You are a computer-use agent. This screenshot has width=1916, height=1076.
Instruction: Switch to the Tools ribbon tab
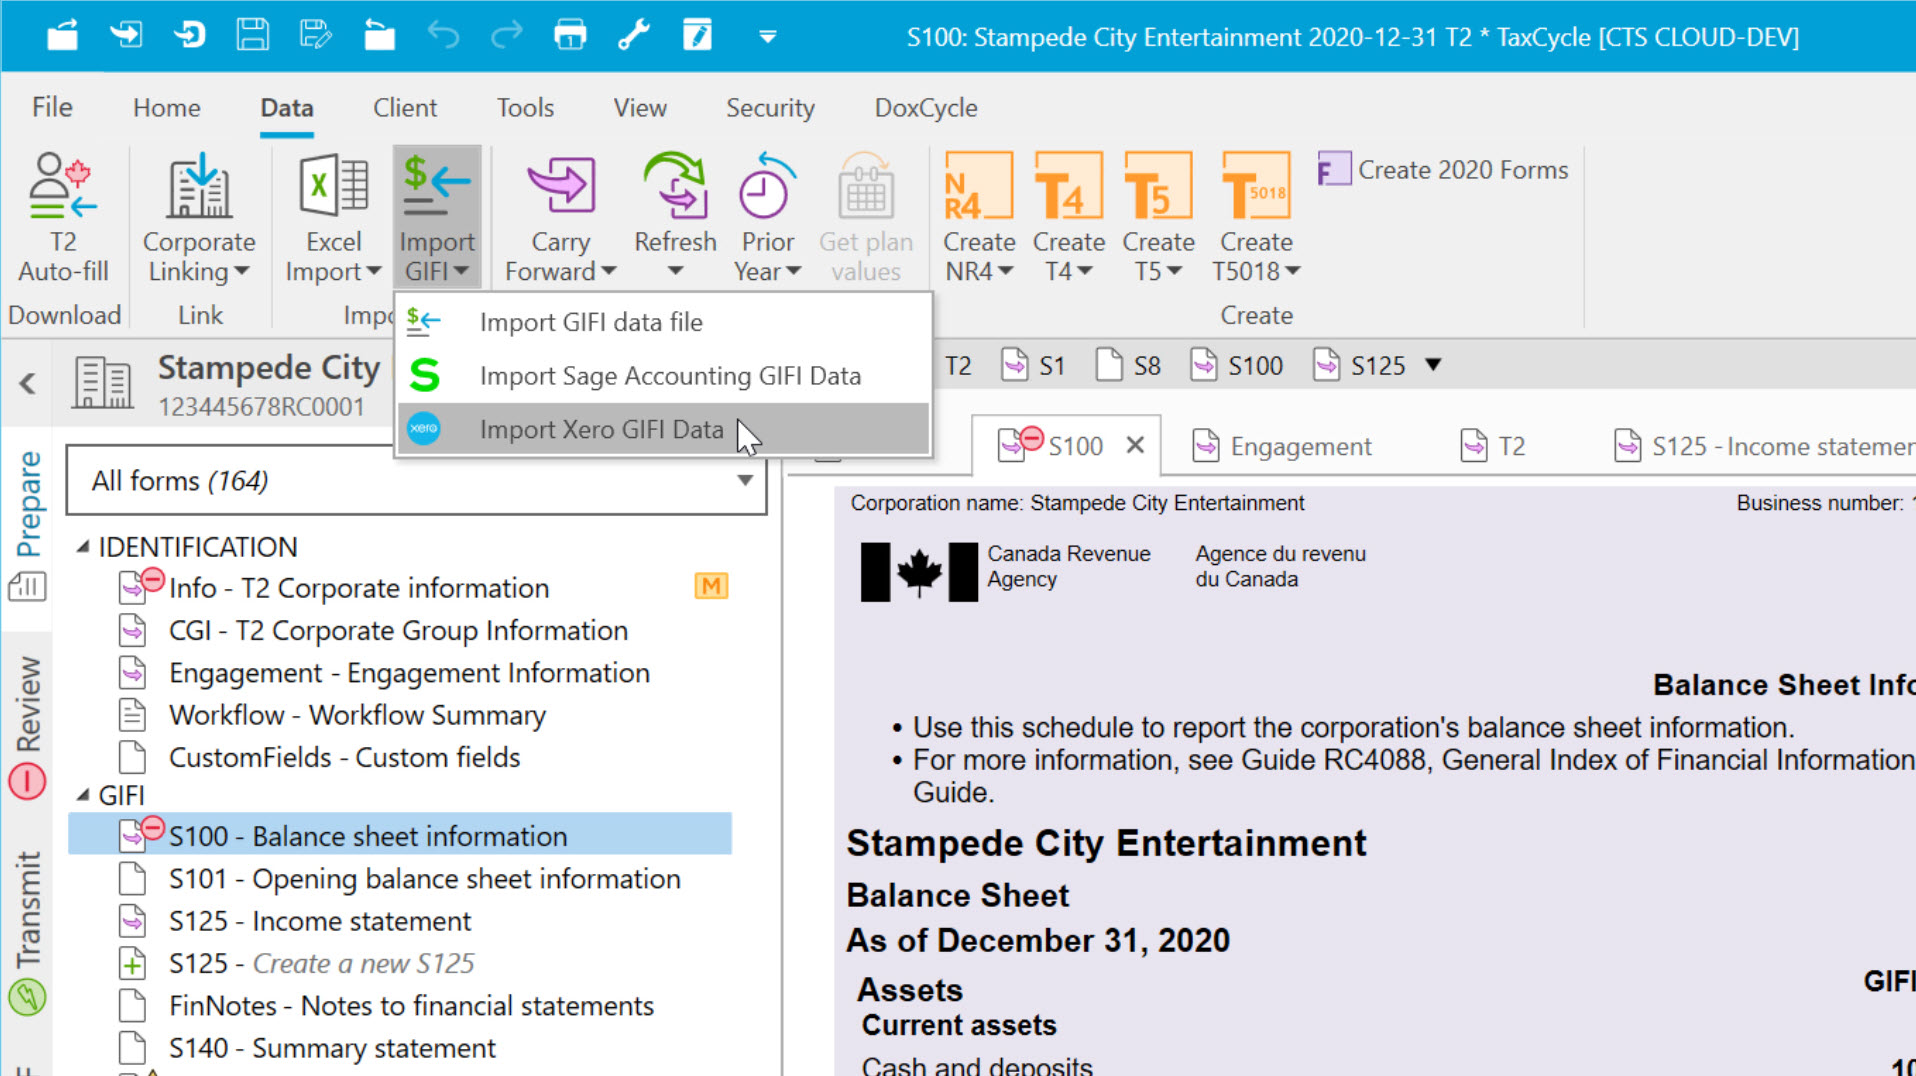pos(525,107)
